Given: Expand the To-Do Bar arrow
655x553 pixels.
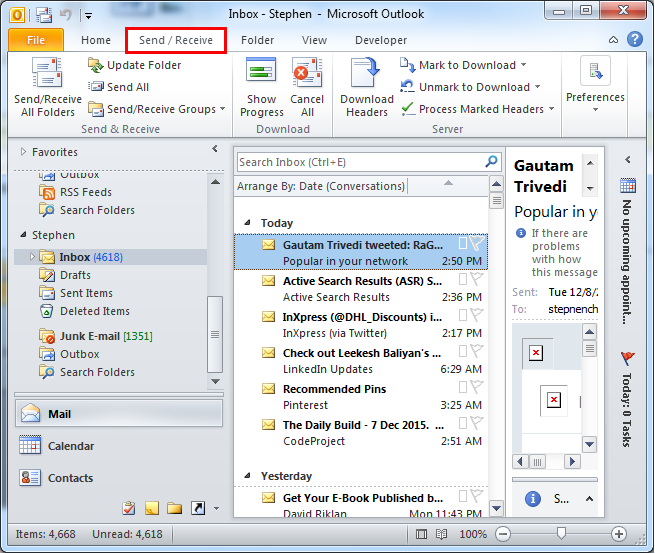Looking at the screenshot, I should pos(627,160).
